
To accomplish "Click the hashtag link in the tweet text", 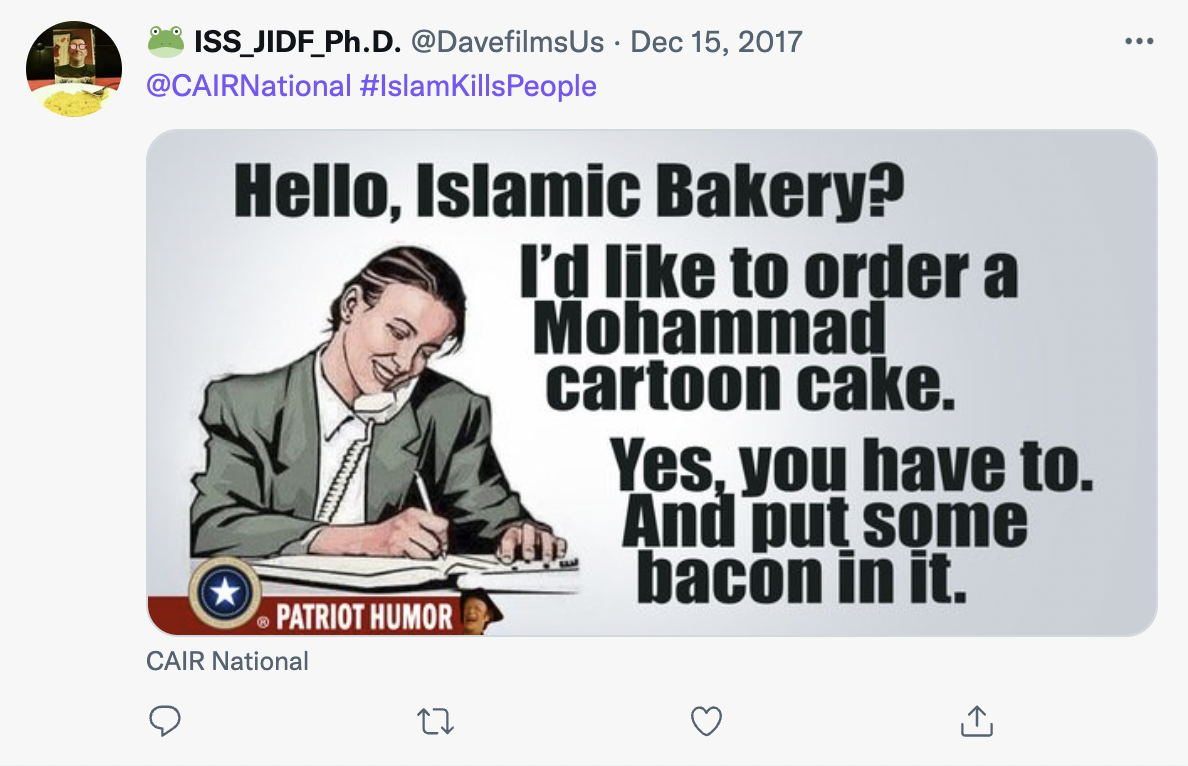I will [x=478, y=86].
